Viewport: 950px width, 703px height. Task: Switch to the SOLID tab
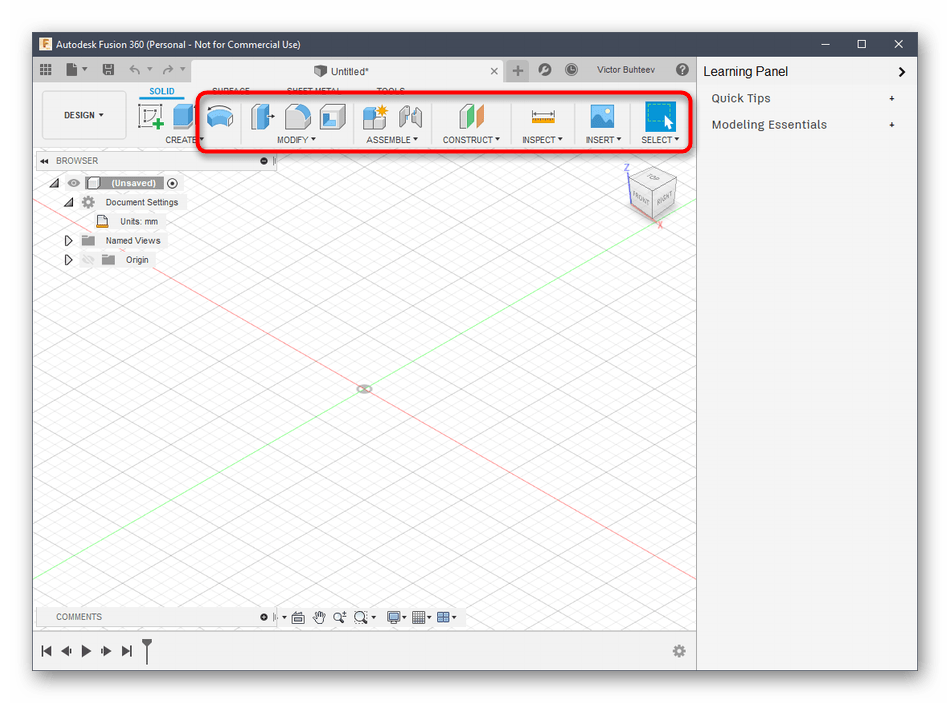(x=162, y=91)
